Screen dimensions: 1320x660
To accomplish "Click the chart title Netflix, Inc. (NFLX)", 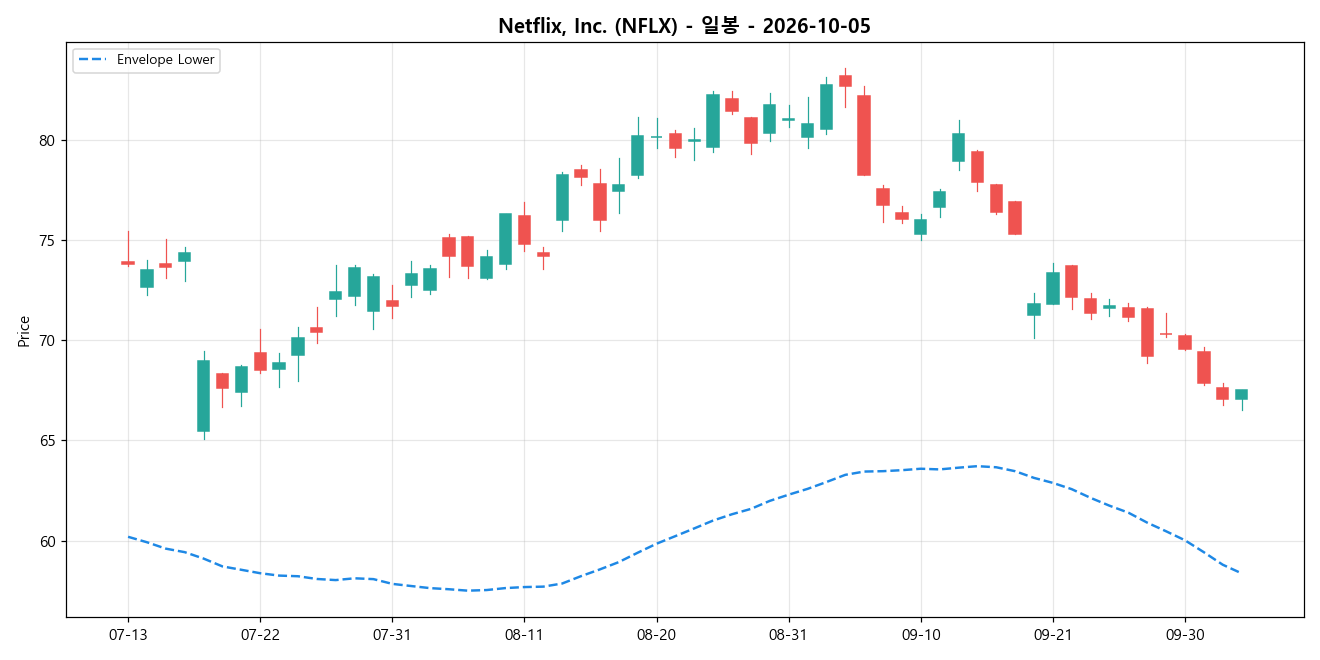I will coord(684,26).
